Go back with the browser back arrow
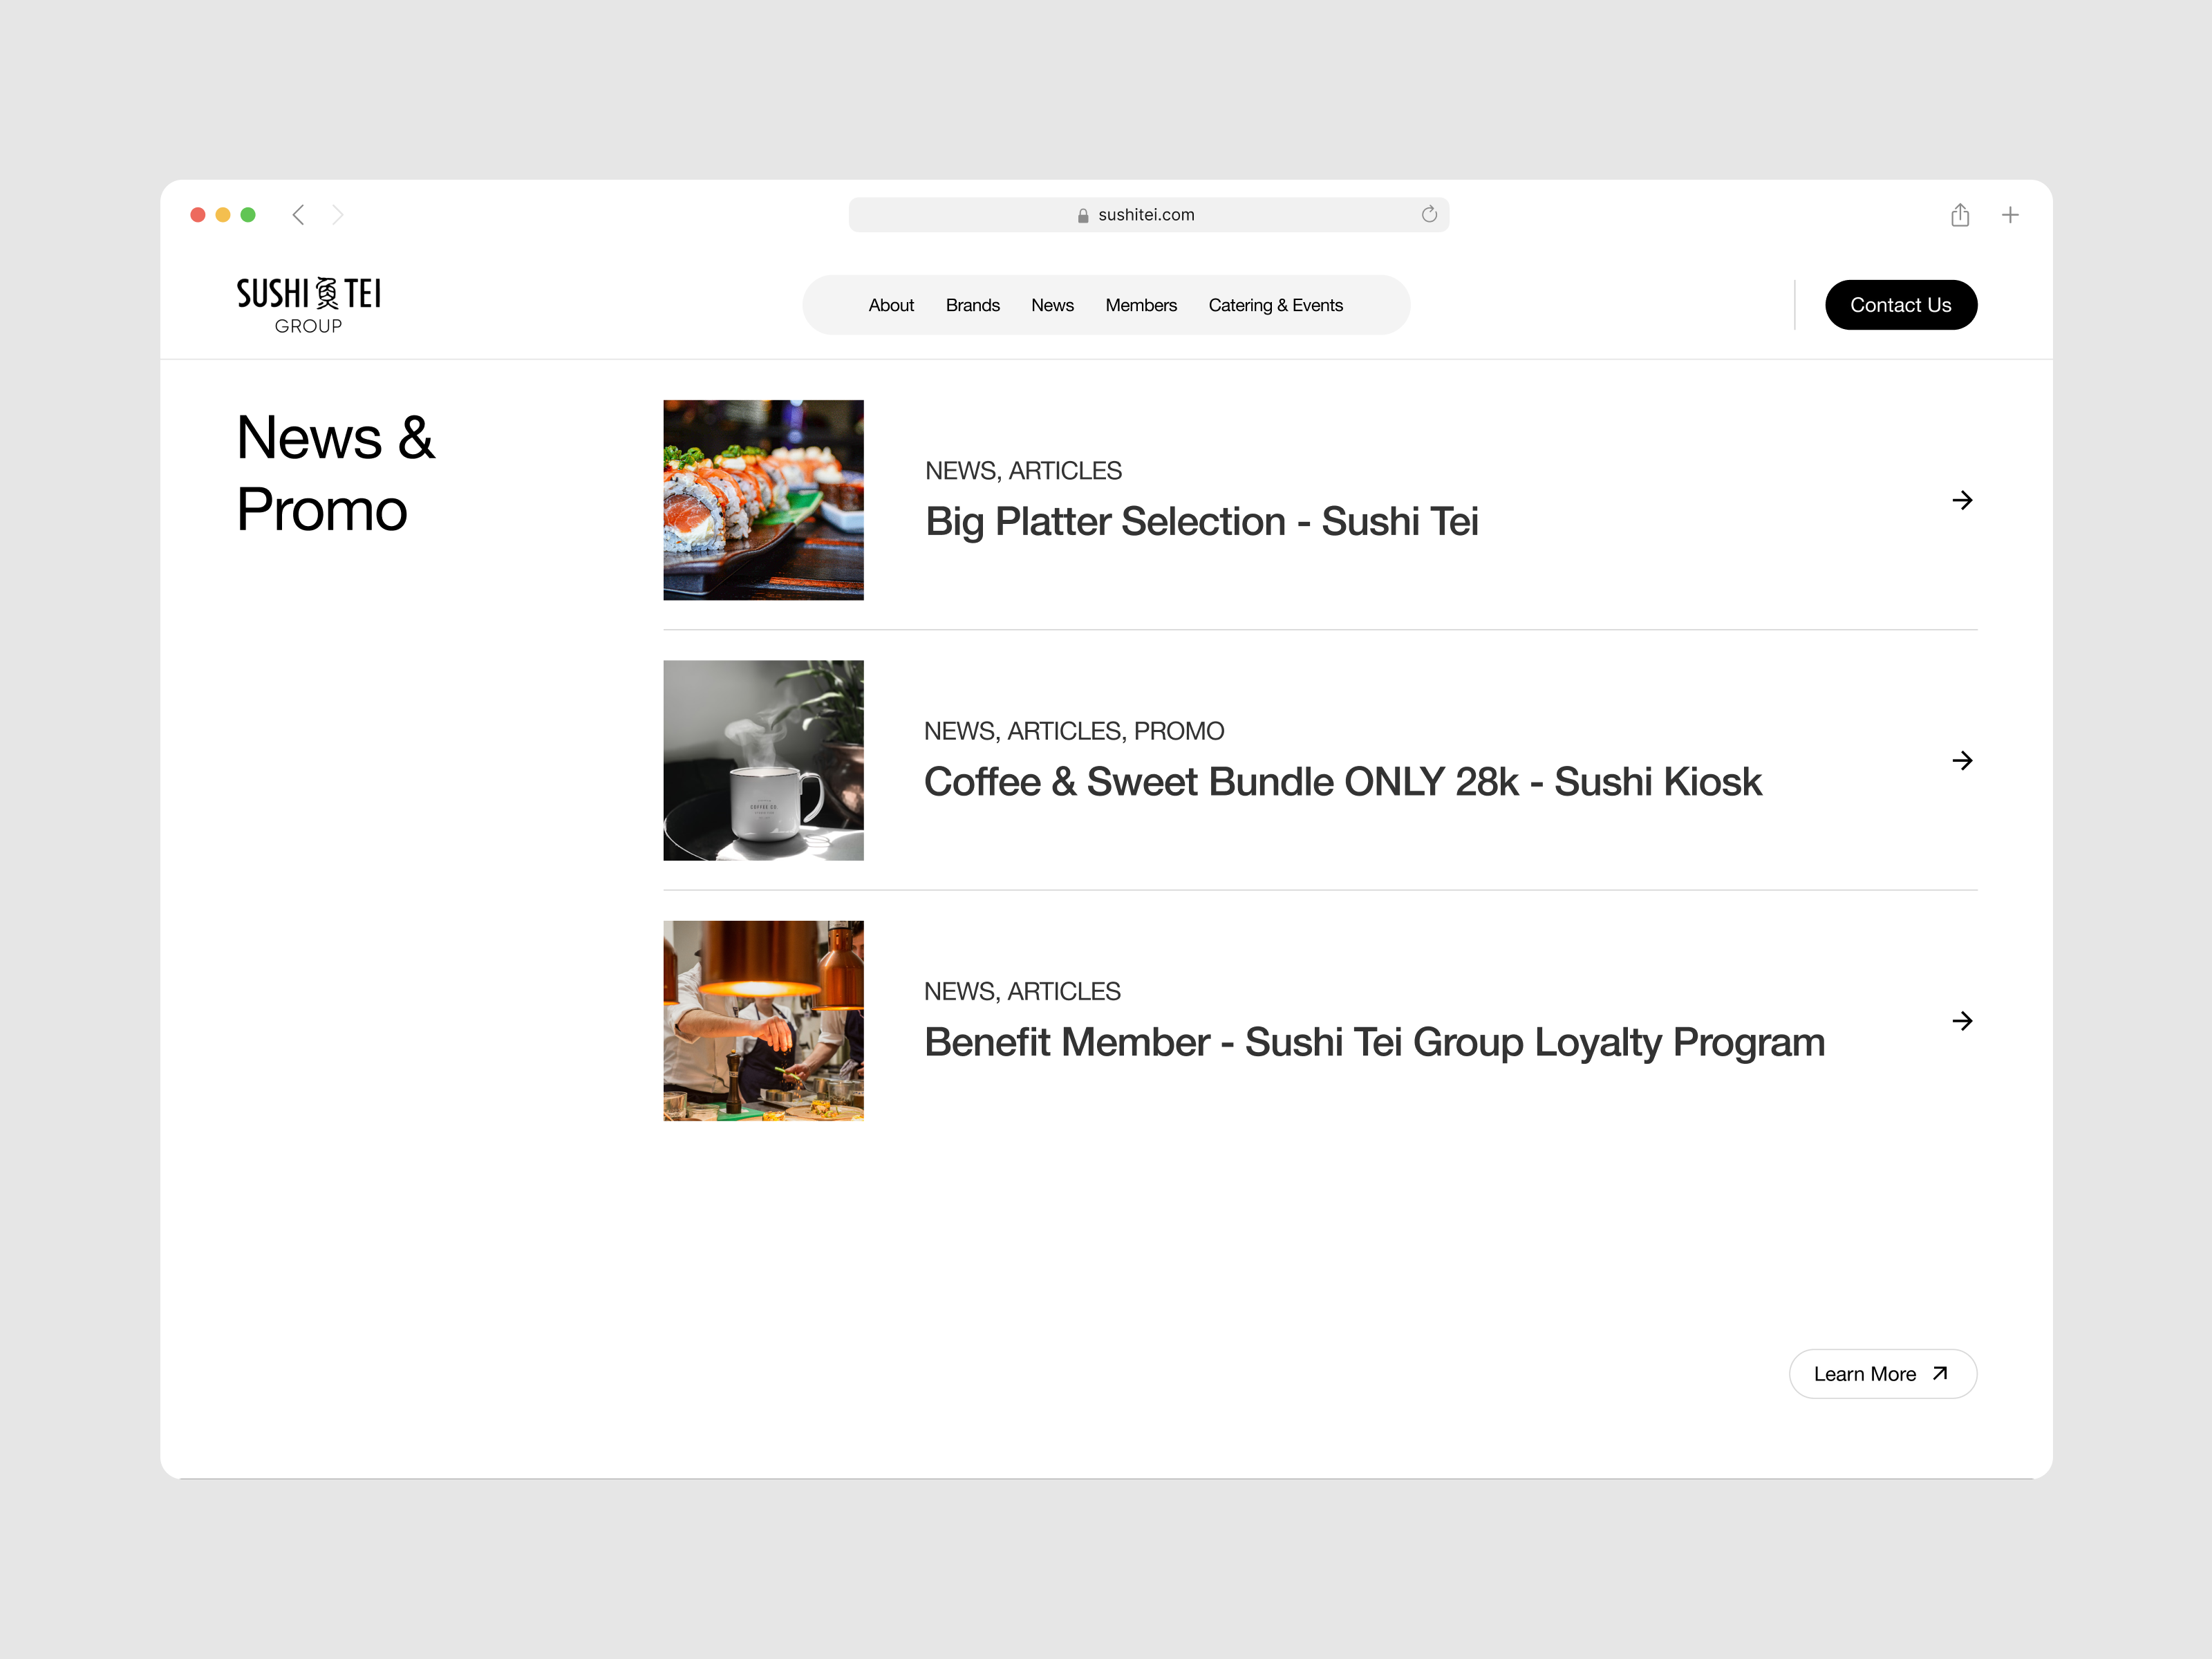Image resolution: width=2212 pixels, height=1659 pixels. [298, 215]
